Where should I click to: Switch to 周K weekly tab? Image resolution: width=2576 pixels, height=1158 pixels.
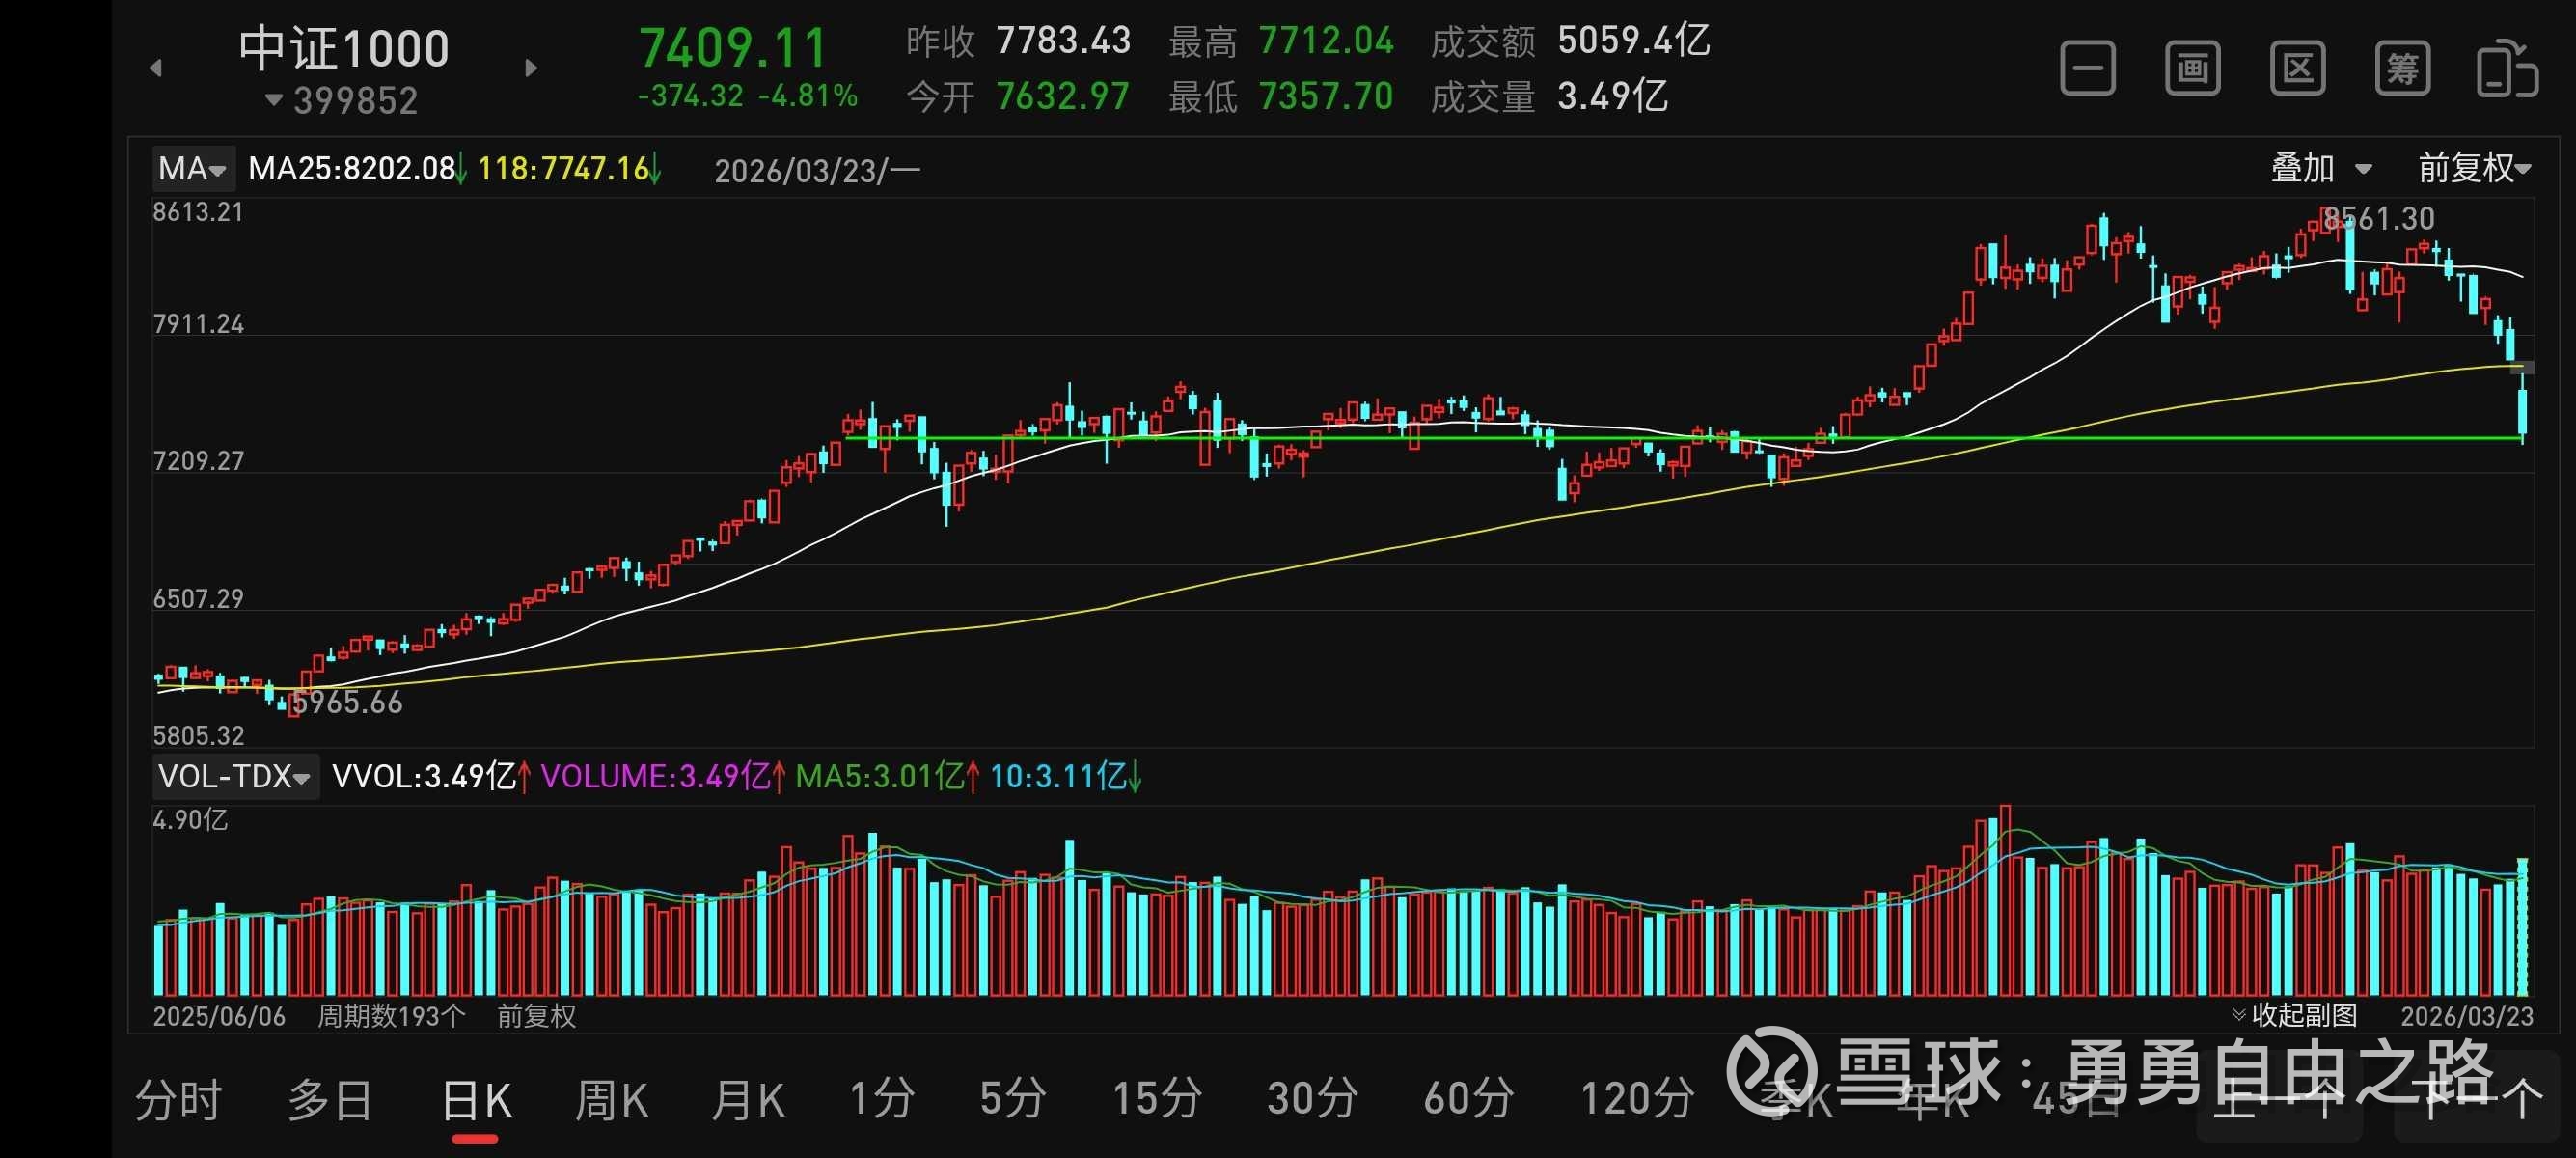[611, 1102]
